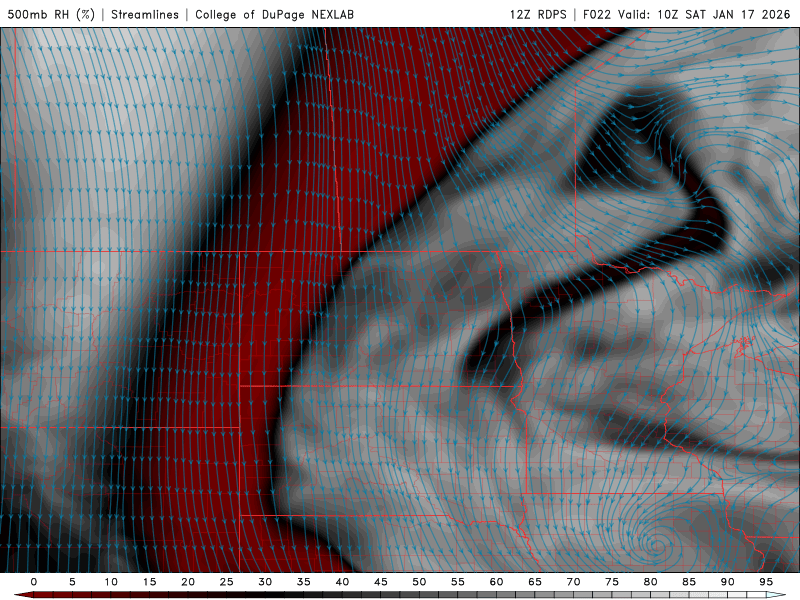Click the colorbar label "15"
Image resolution: width=800 pixels, height=600 pixels.
tap(149, 582)
